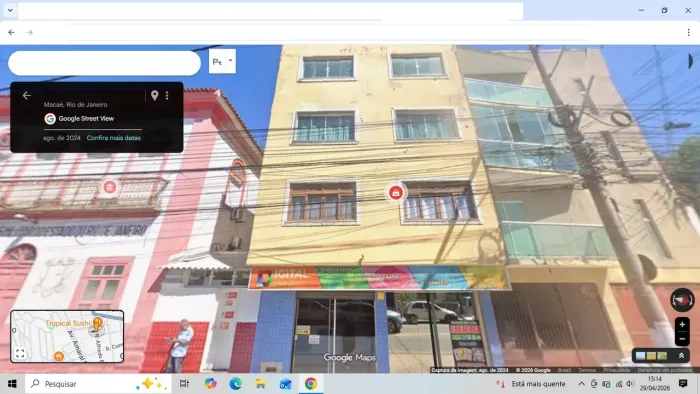Click Google Maps search box

(x=104, y=63)
